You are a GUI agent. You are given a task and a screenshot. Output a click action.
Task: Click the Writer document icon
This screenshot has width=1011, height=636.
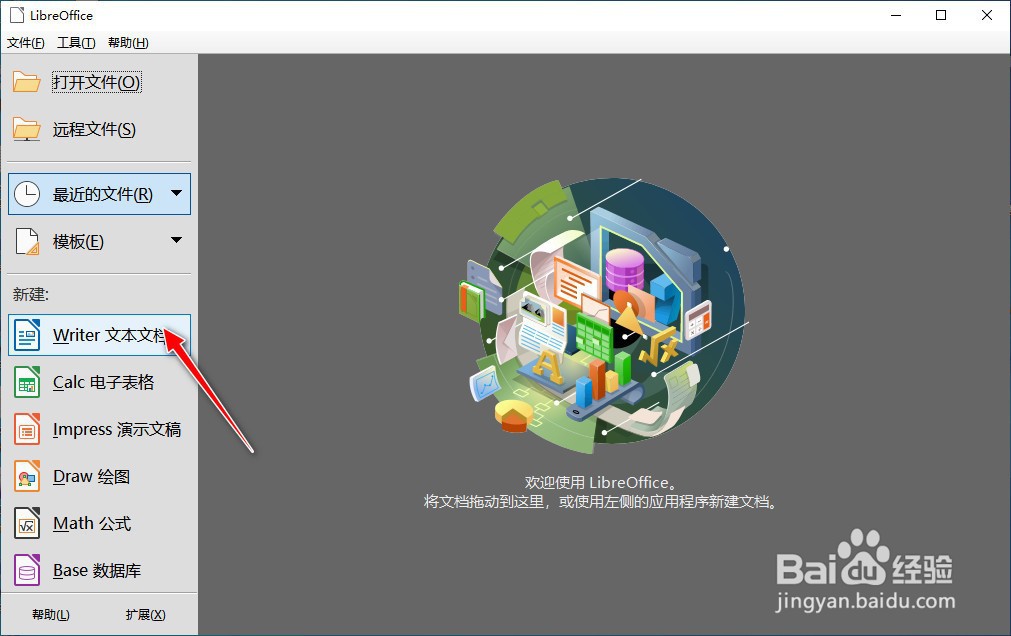[x=27, y=335]
